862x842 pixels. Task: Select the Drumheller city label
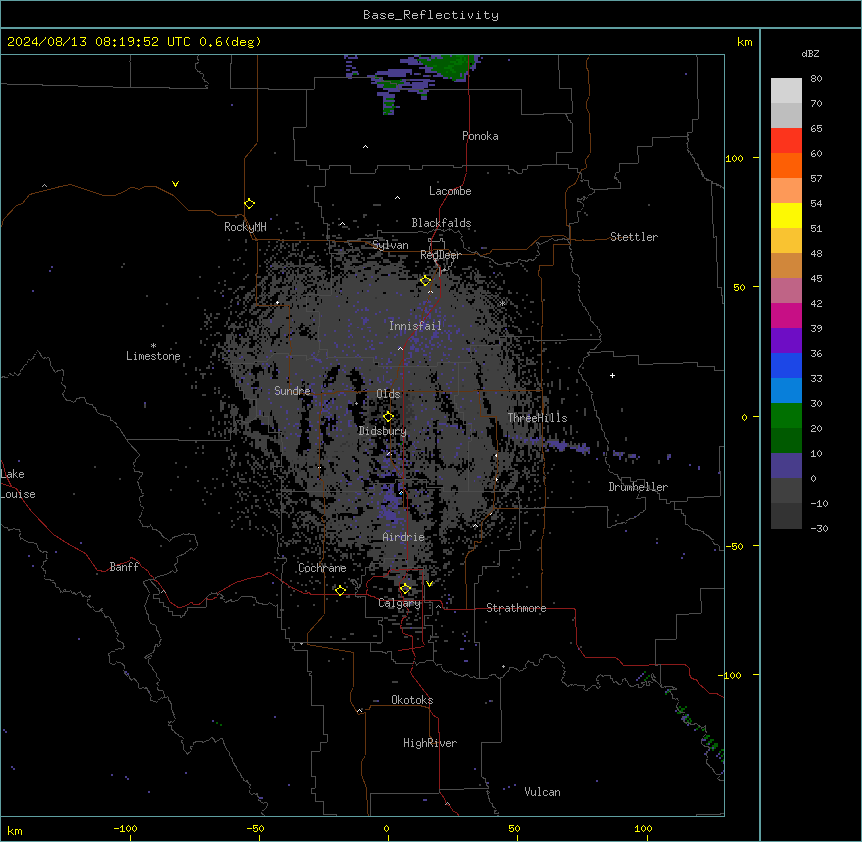coord(638,487)
